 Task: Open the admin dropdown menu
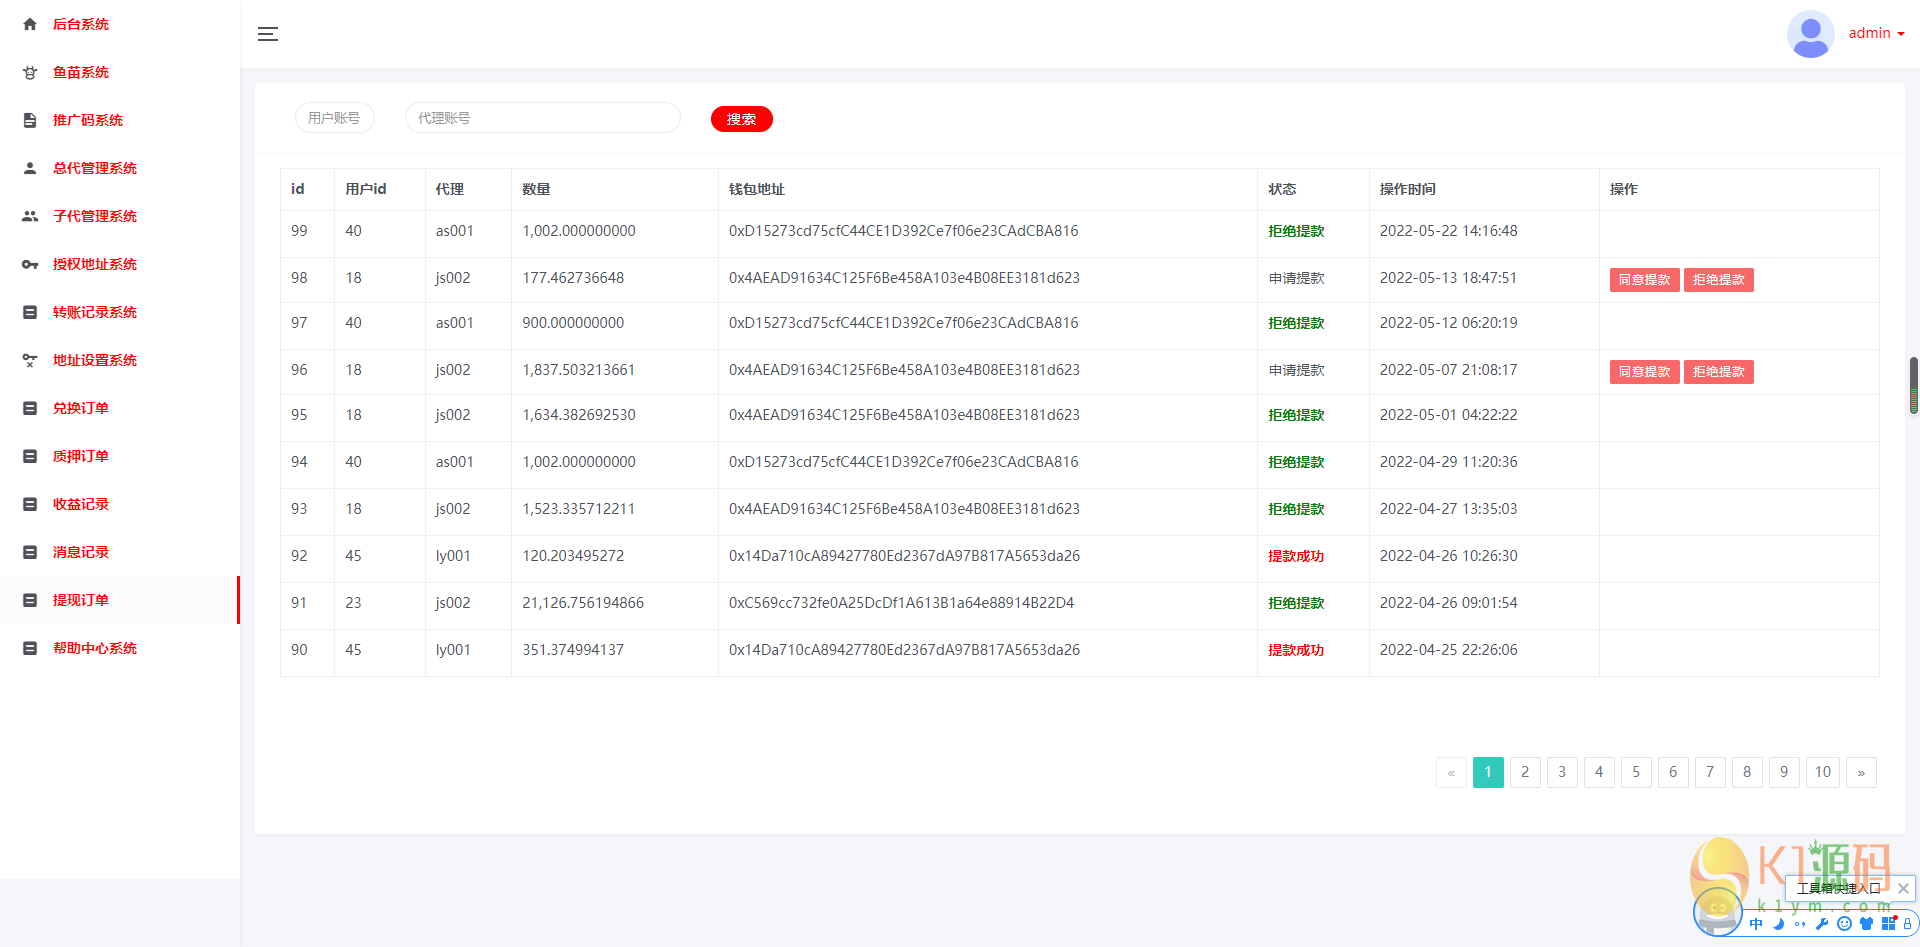point(1876,34)
